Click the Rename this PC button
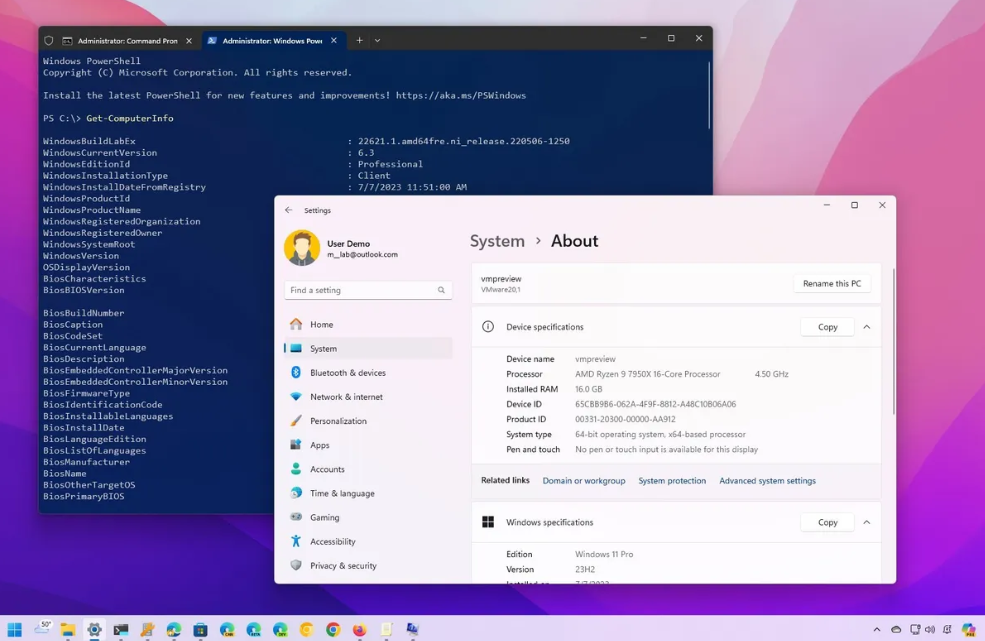985x641 pixels. (x=831, y=283)
